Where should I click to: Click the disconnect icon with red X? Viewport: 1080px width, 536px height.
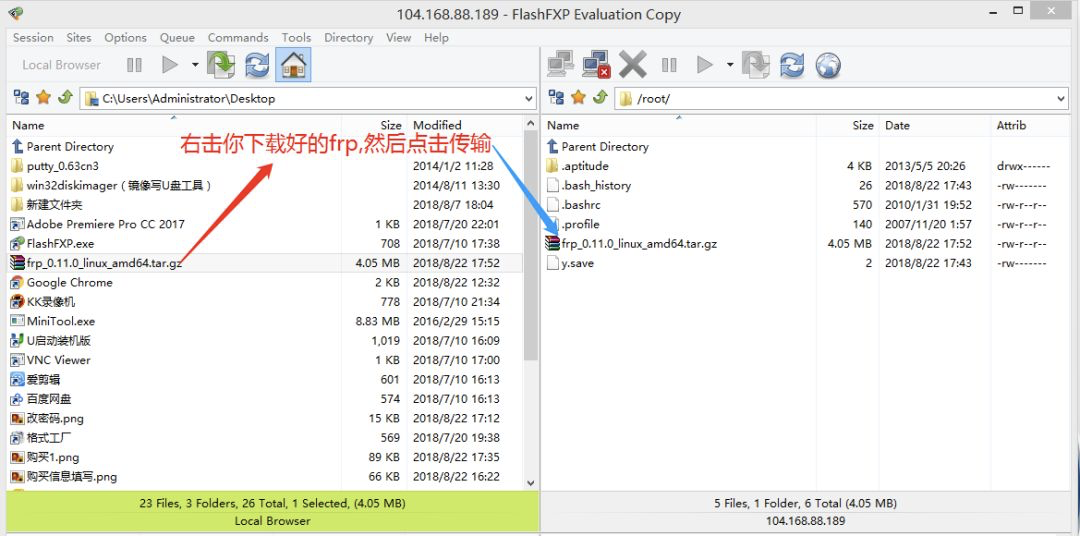coord(596,65)
